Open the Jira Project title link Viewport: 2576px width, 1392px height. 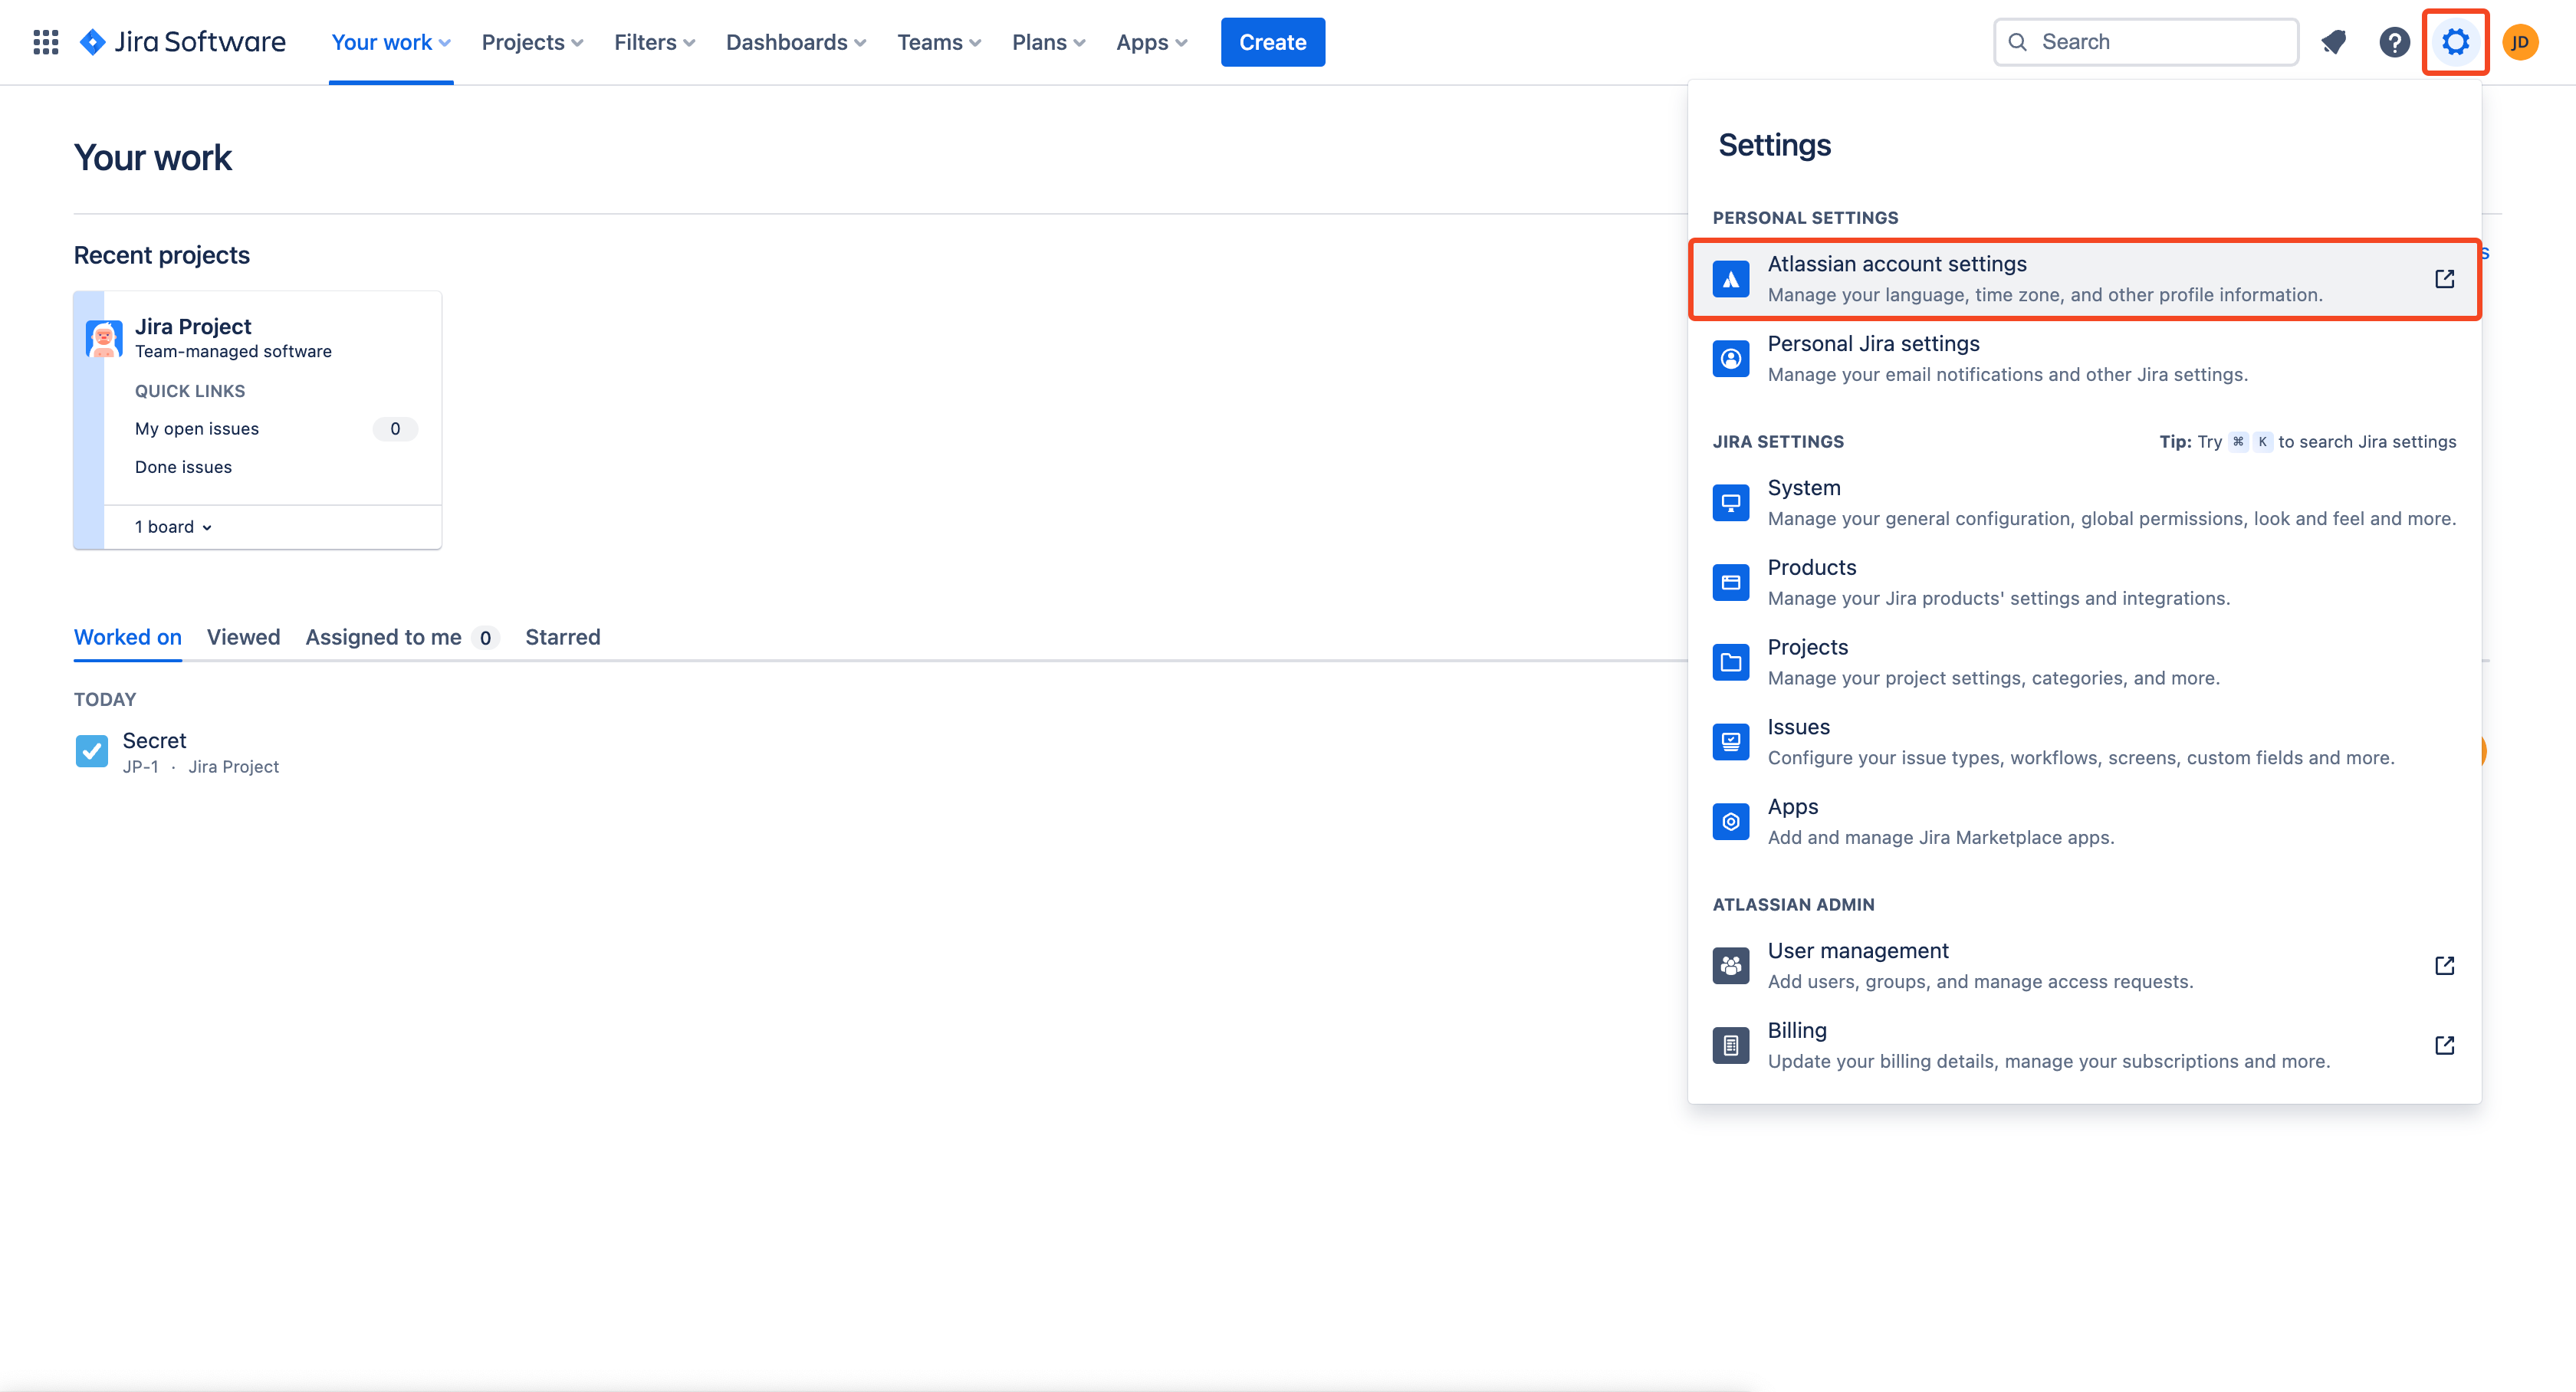[x=193, y=326]
